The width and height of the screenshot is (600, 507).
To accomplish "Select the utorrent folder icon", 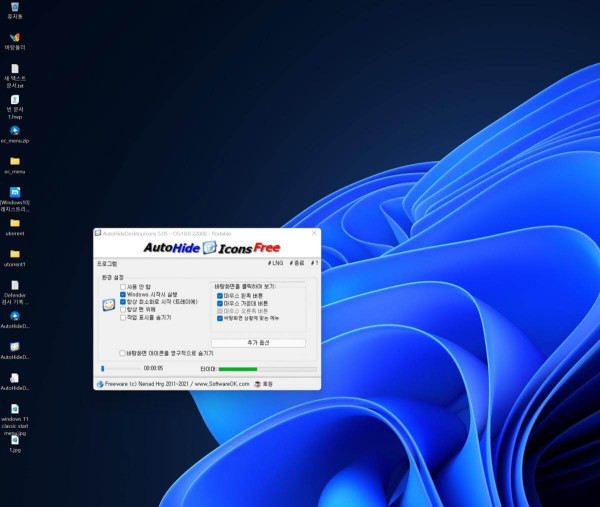I will click(x=15, y=223).
